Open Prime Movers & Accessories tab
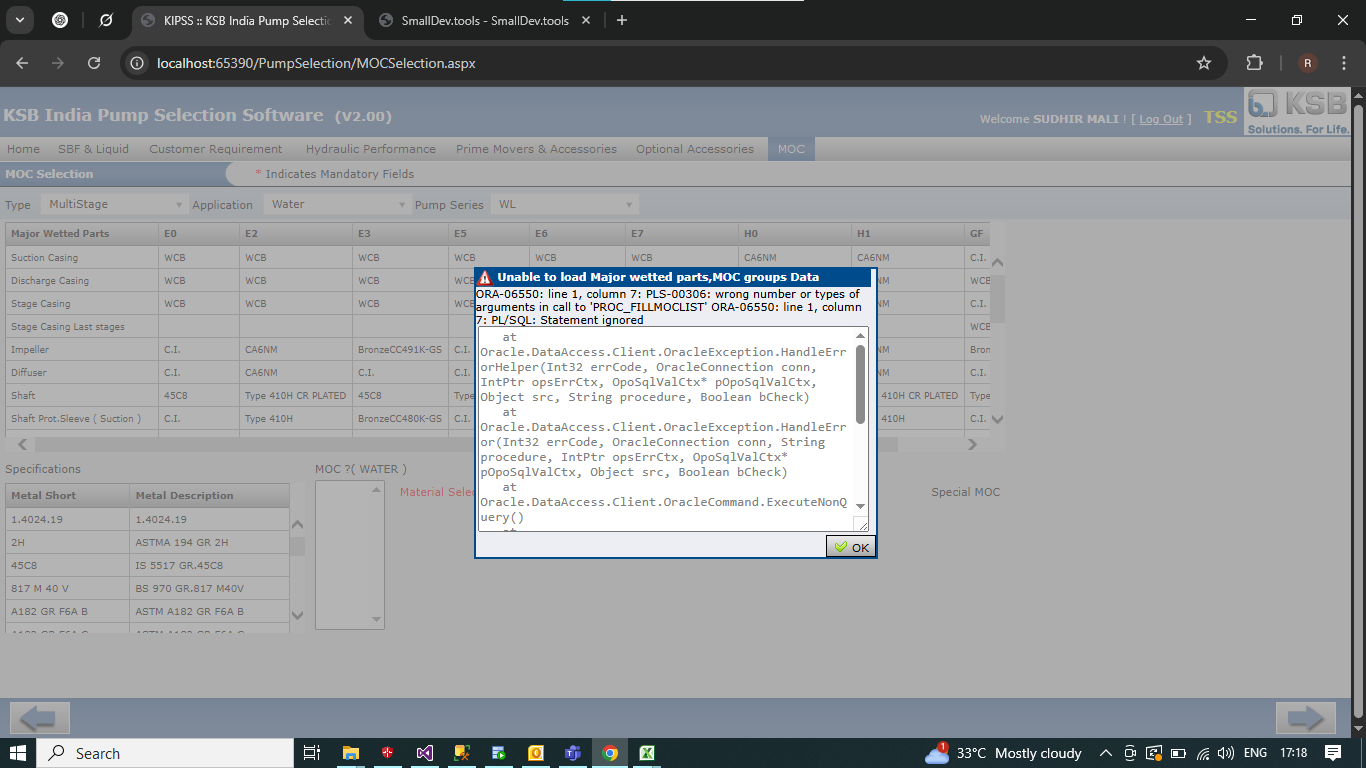 [536, 149]
